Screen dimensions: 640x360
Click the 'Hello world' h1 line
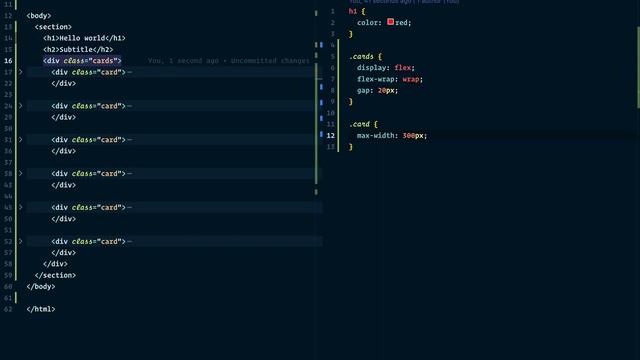tap(84, 38)
